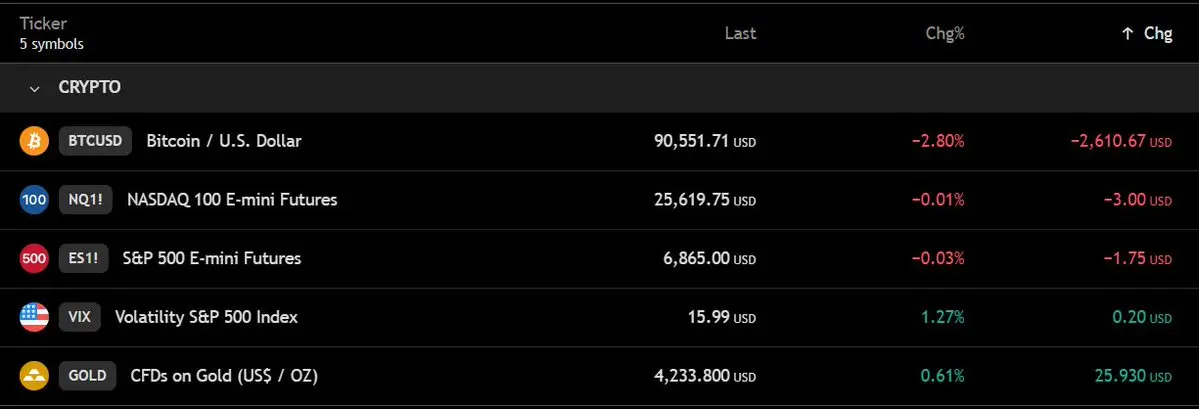
Task: Click the VIX US flag icon
Action: pyautogui.click(x=34, y=318)
